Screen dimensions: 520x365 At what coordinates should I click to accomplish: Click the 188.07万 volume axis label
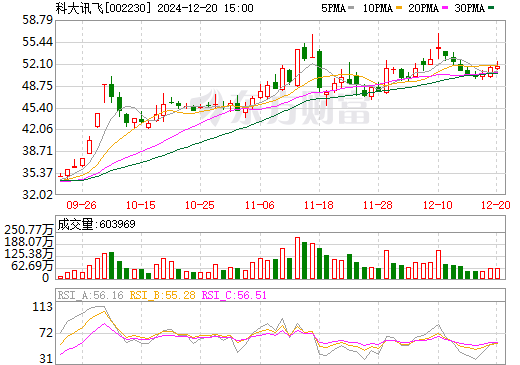pos(29,242)
